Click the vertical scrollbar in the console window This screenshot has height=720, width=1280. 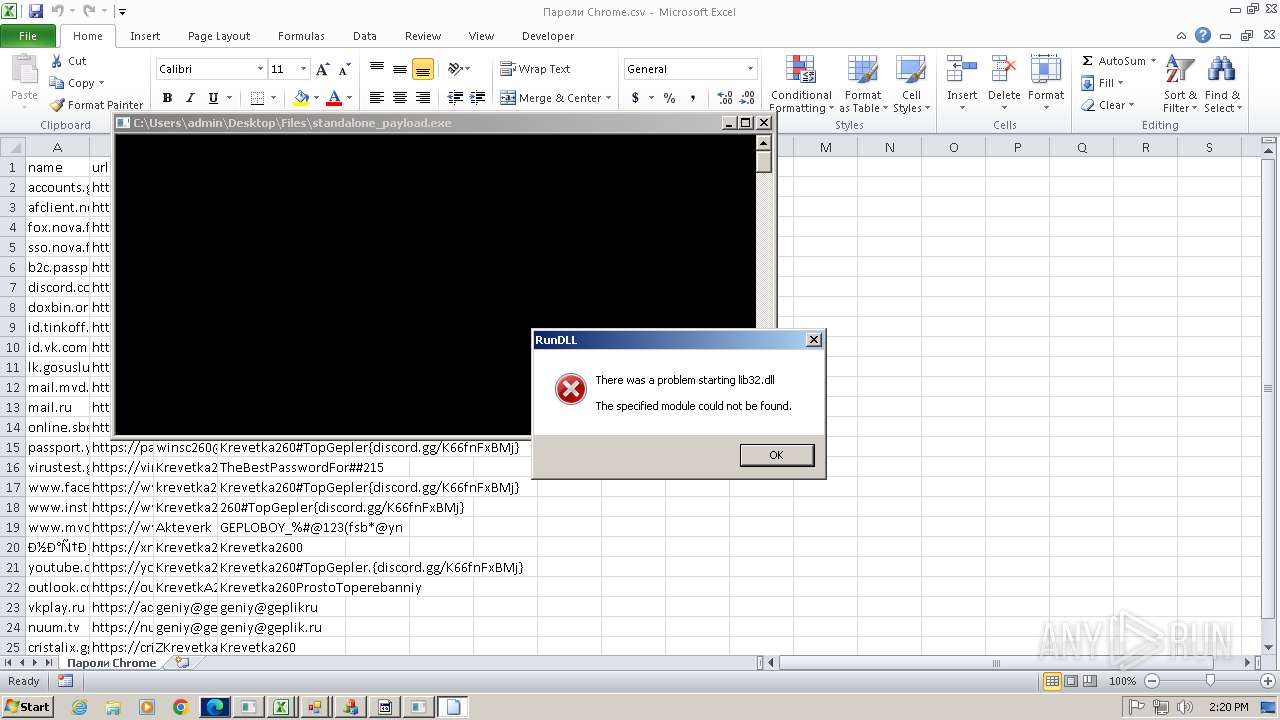(x=764, y=285)
